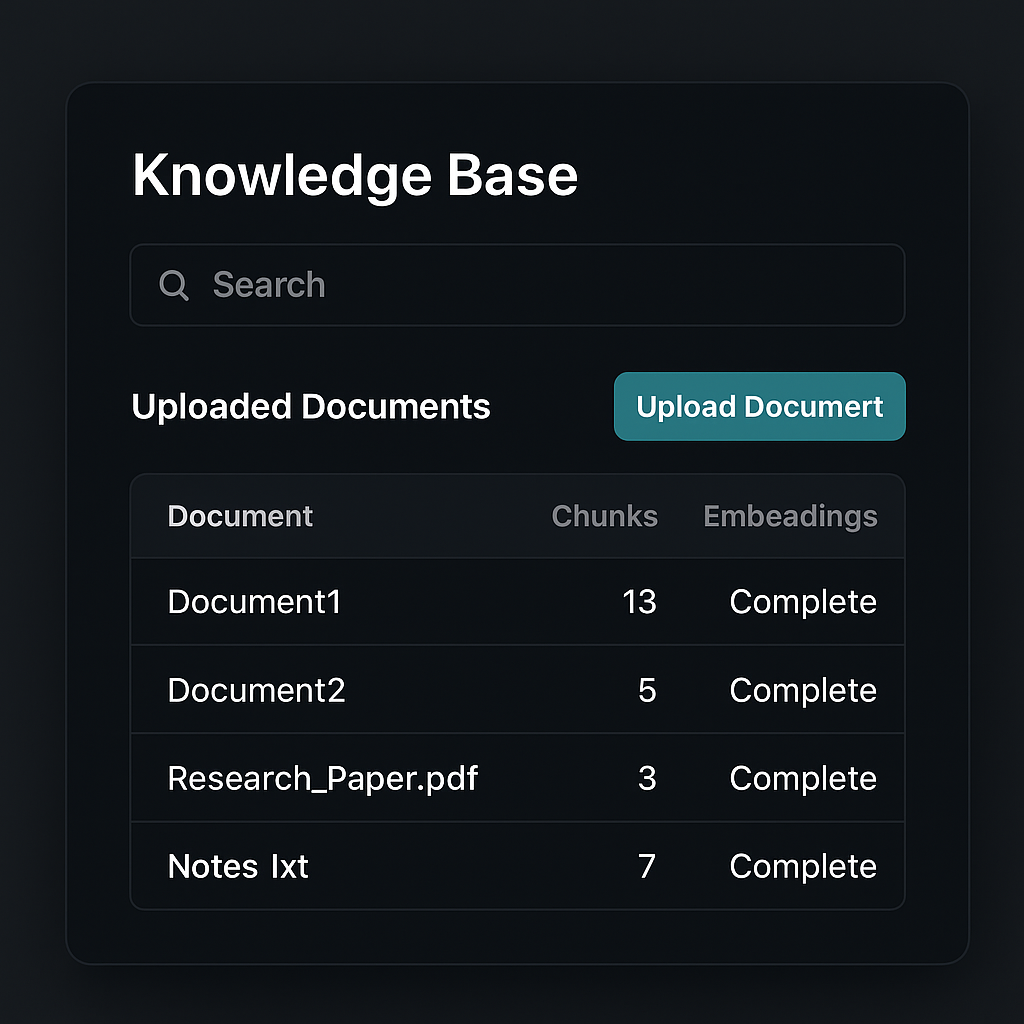Select the Document2 row name

(x=257, y=690)
